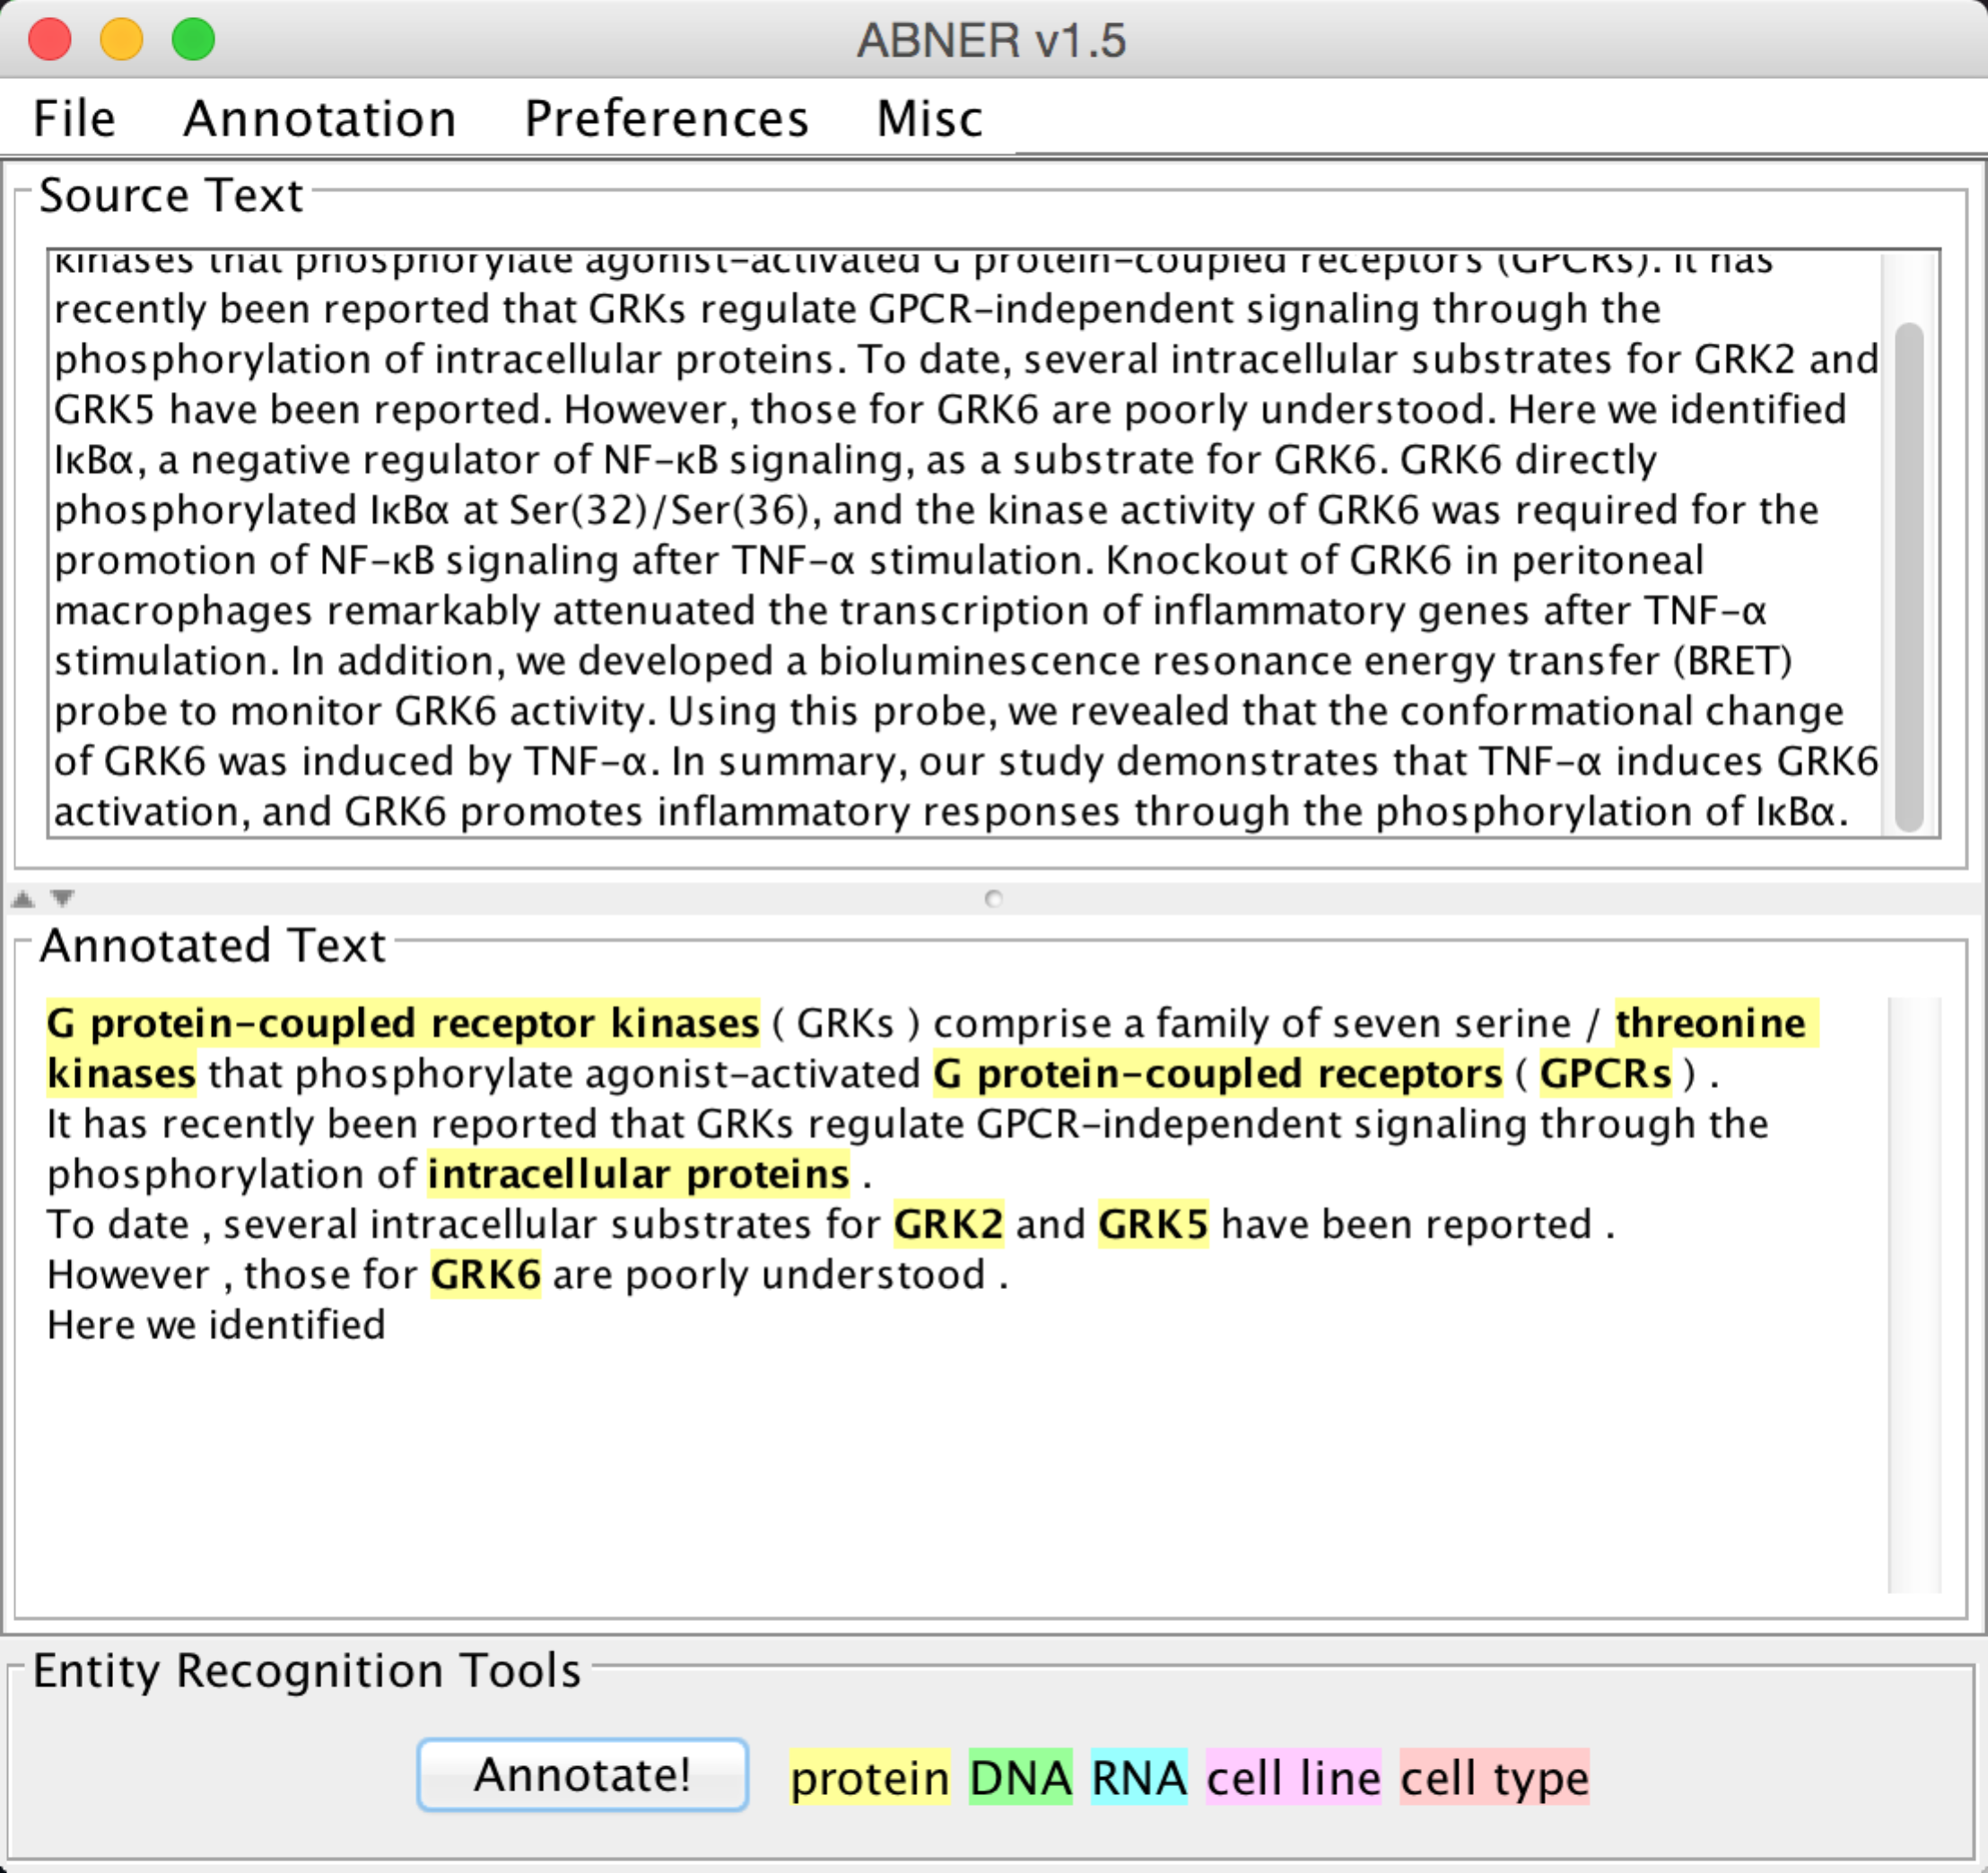Open the Preferences menu

click(666, 119)
